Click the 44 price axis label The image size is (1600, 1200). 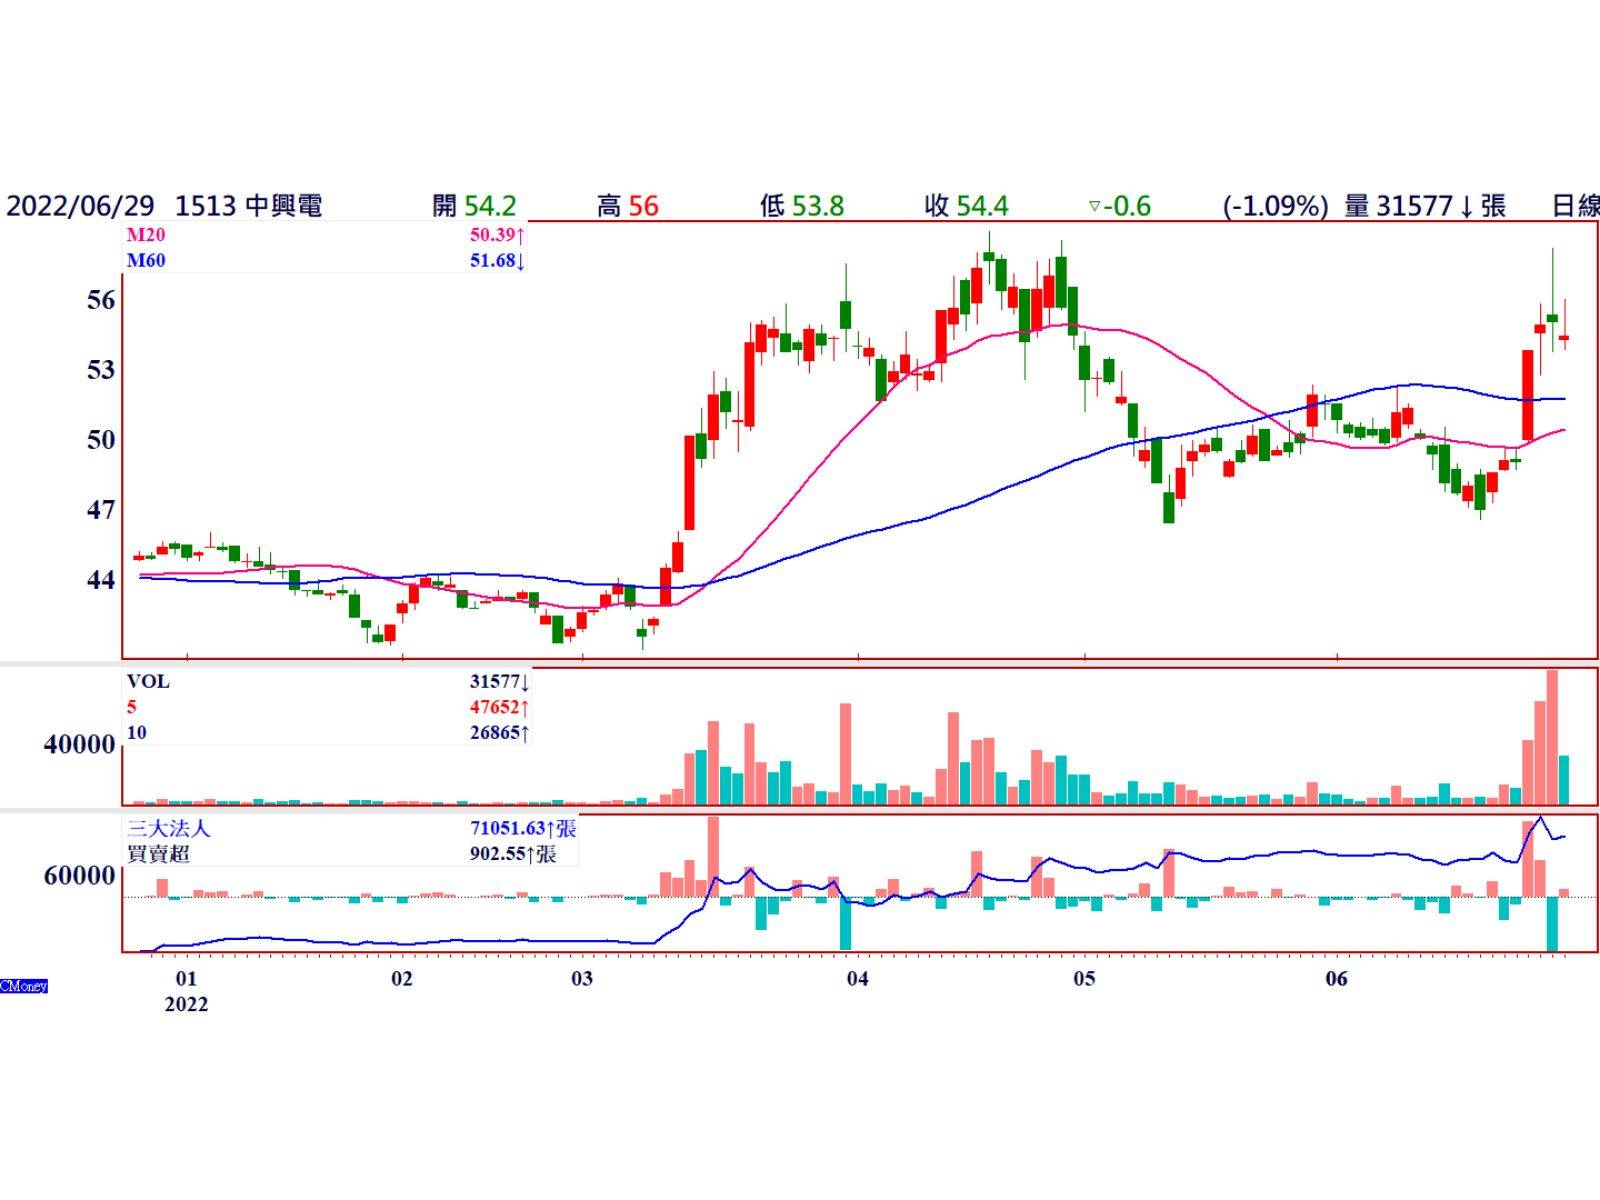(x=101, y=580)
